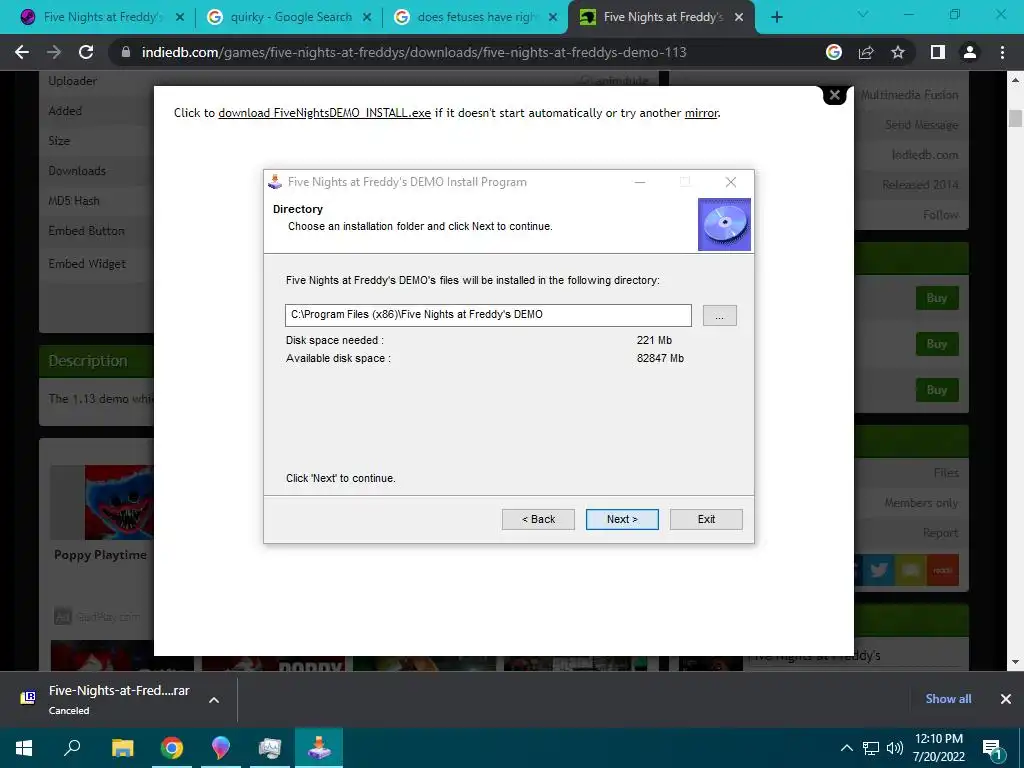Click the mirror link
Image resolution: width=1024 pixels, height=768 pixels.
point(701,113)
